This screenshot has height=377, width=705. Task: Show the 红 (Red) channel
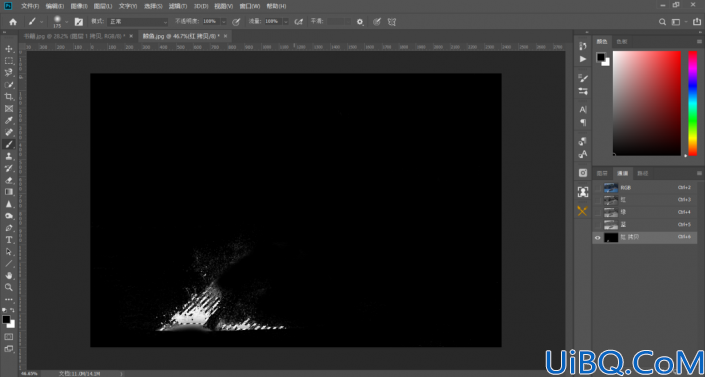point(598,200)
